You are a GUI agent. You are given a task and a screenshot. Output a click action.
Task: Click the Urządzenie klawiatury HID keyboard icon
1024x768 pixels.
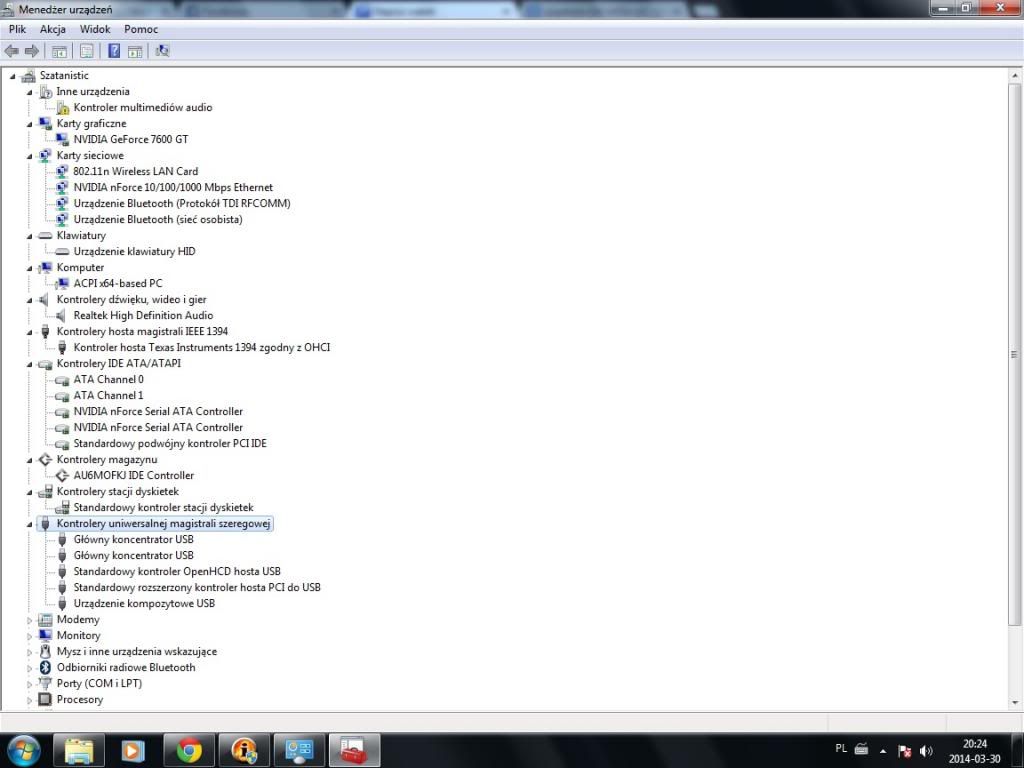coord(63,251)
